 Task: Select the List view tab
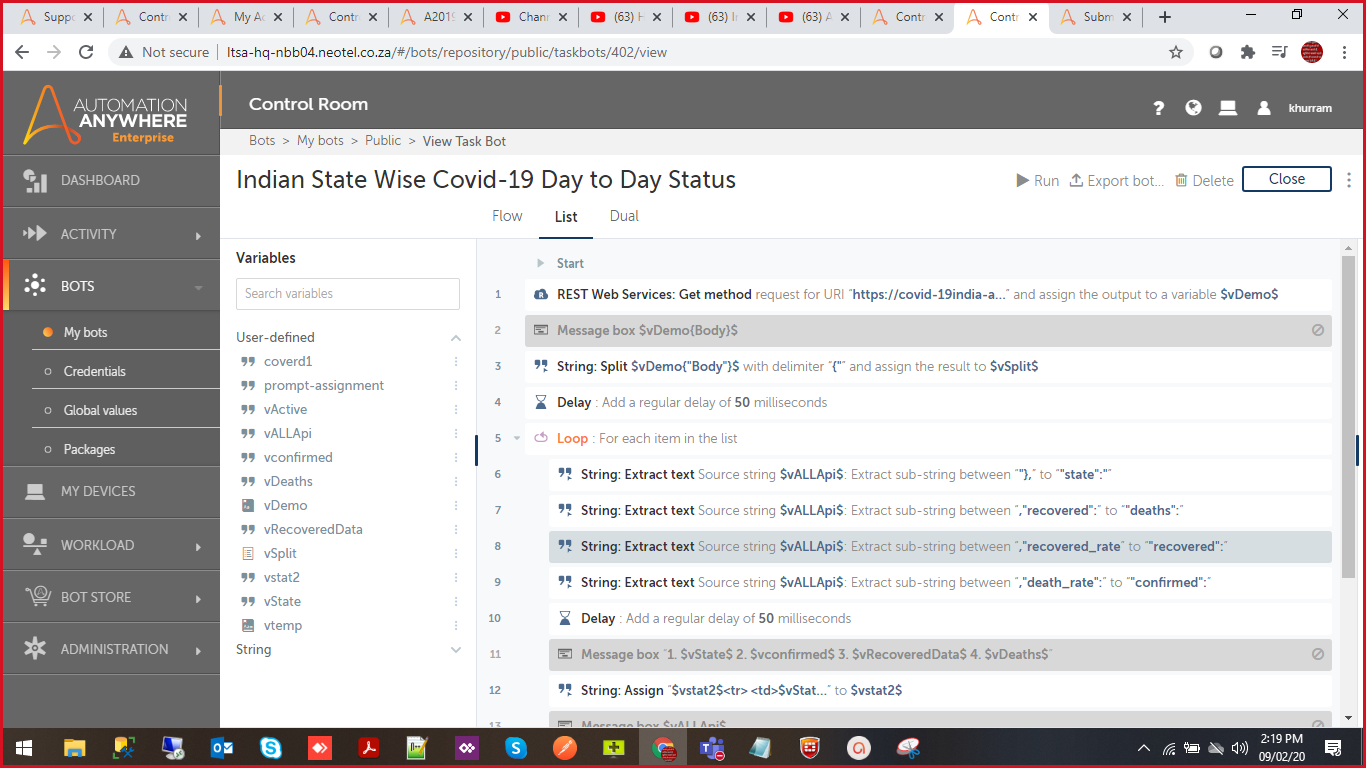(566, 217)
